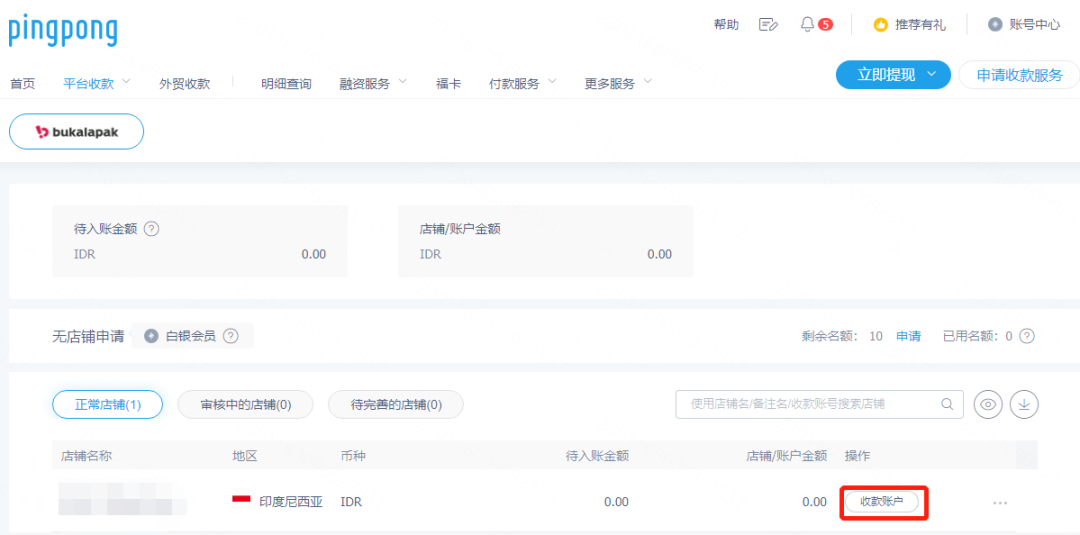
Task: Click help icon next to 待入账金额
Action: pos(152,229)
